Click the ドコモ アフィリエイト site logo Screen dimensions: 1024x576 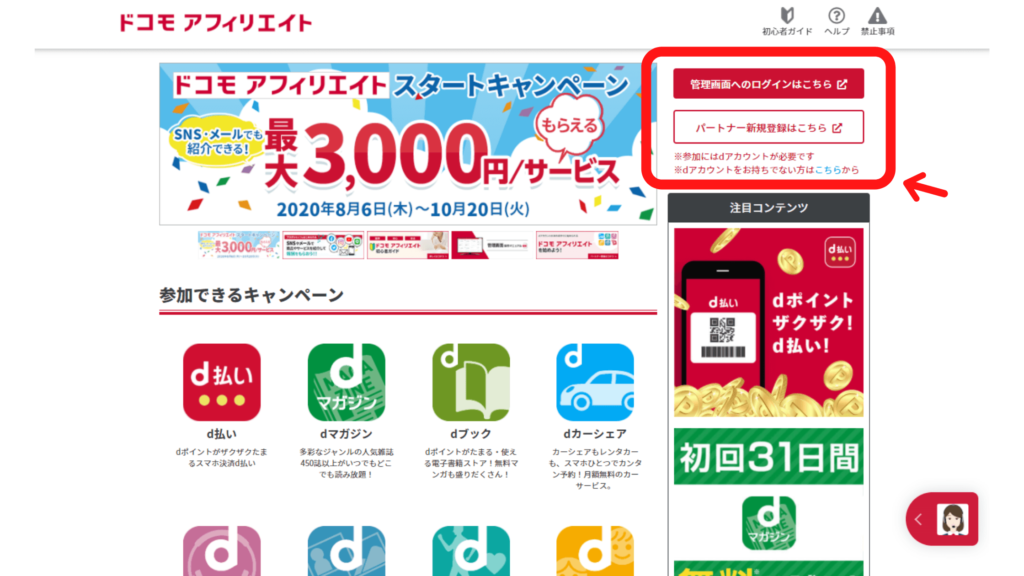click(x=215, y=23)
